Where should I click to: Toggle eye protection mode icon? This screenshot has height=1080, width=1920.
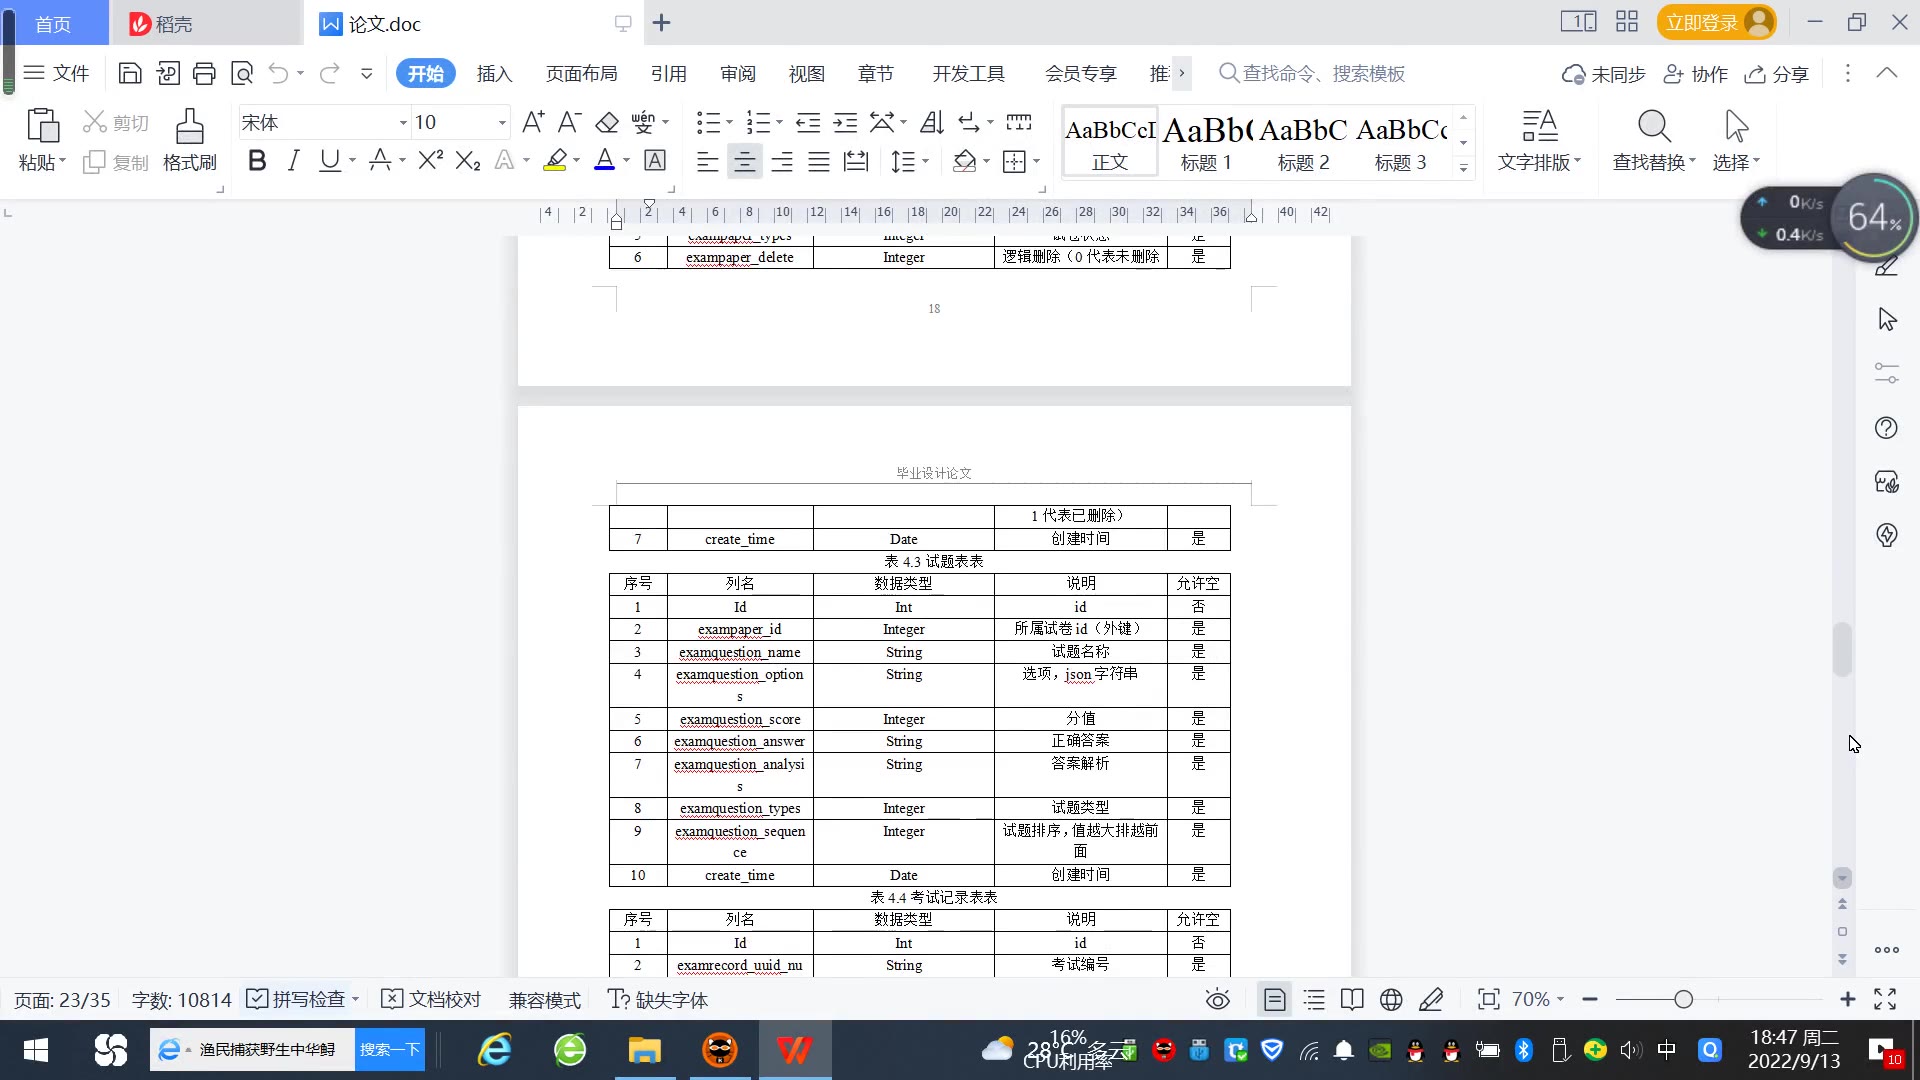coord(1217,999)
